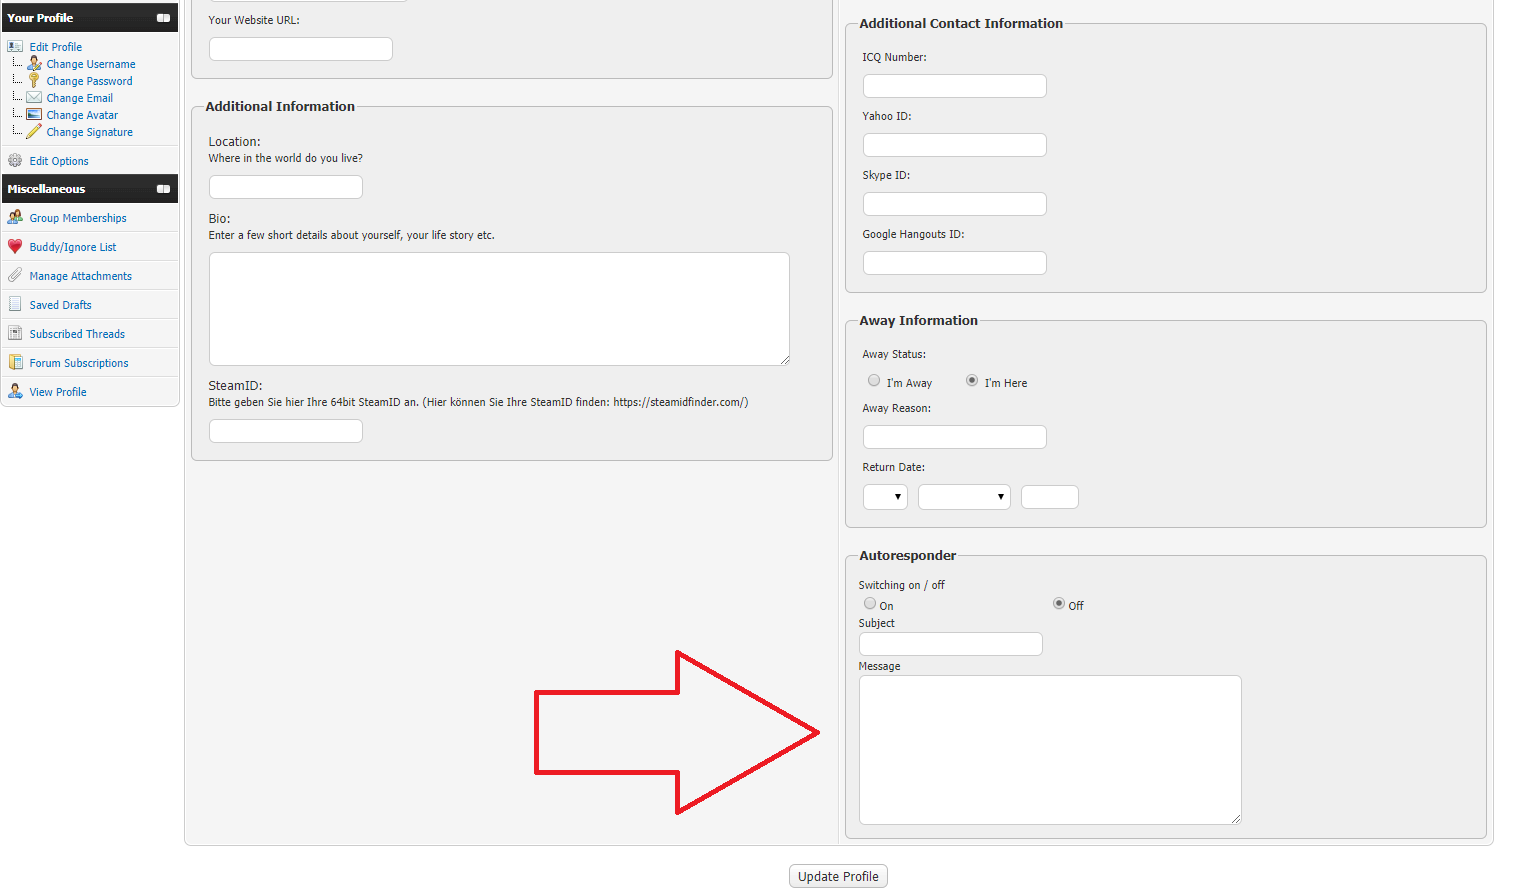This screenshot has height=892, width=1527.
Task: Collapse the Your Profile panel
Action: pos(163,18)
